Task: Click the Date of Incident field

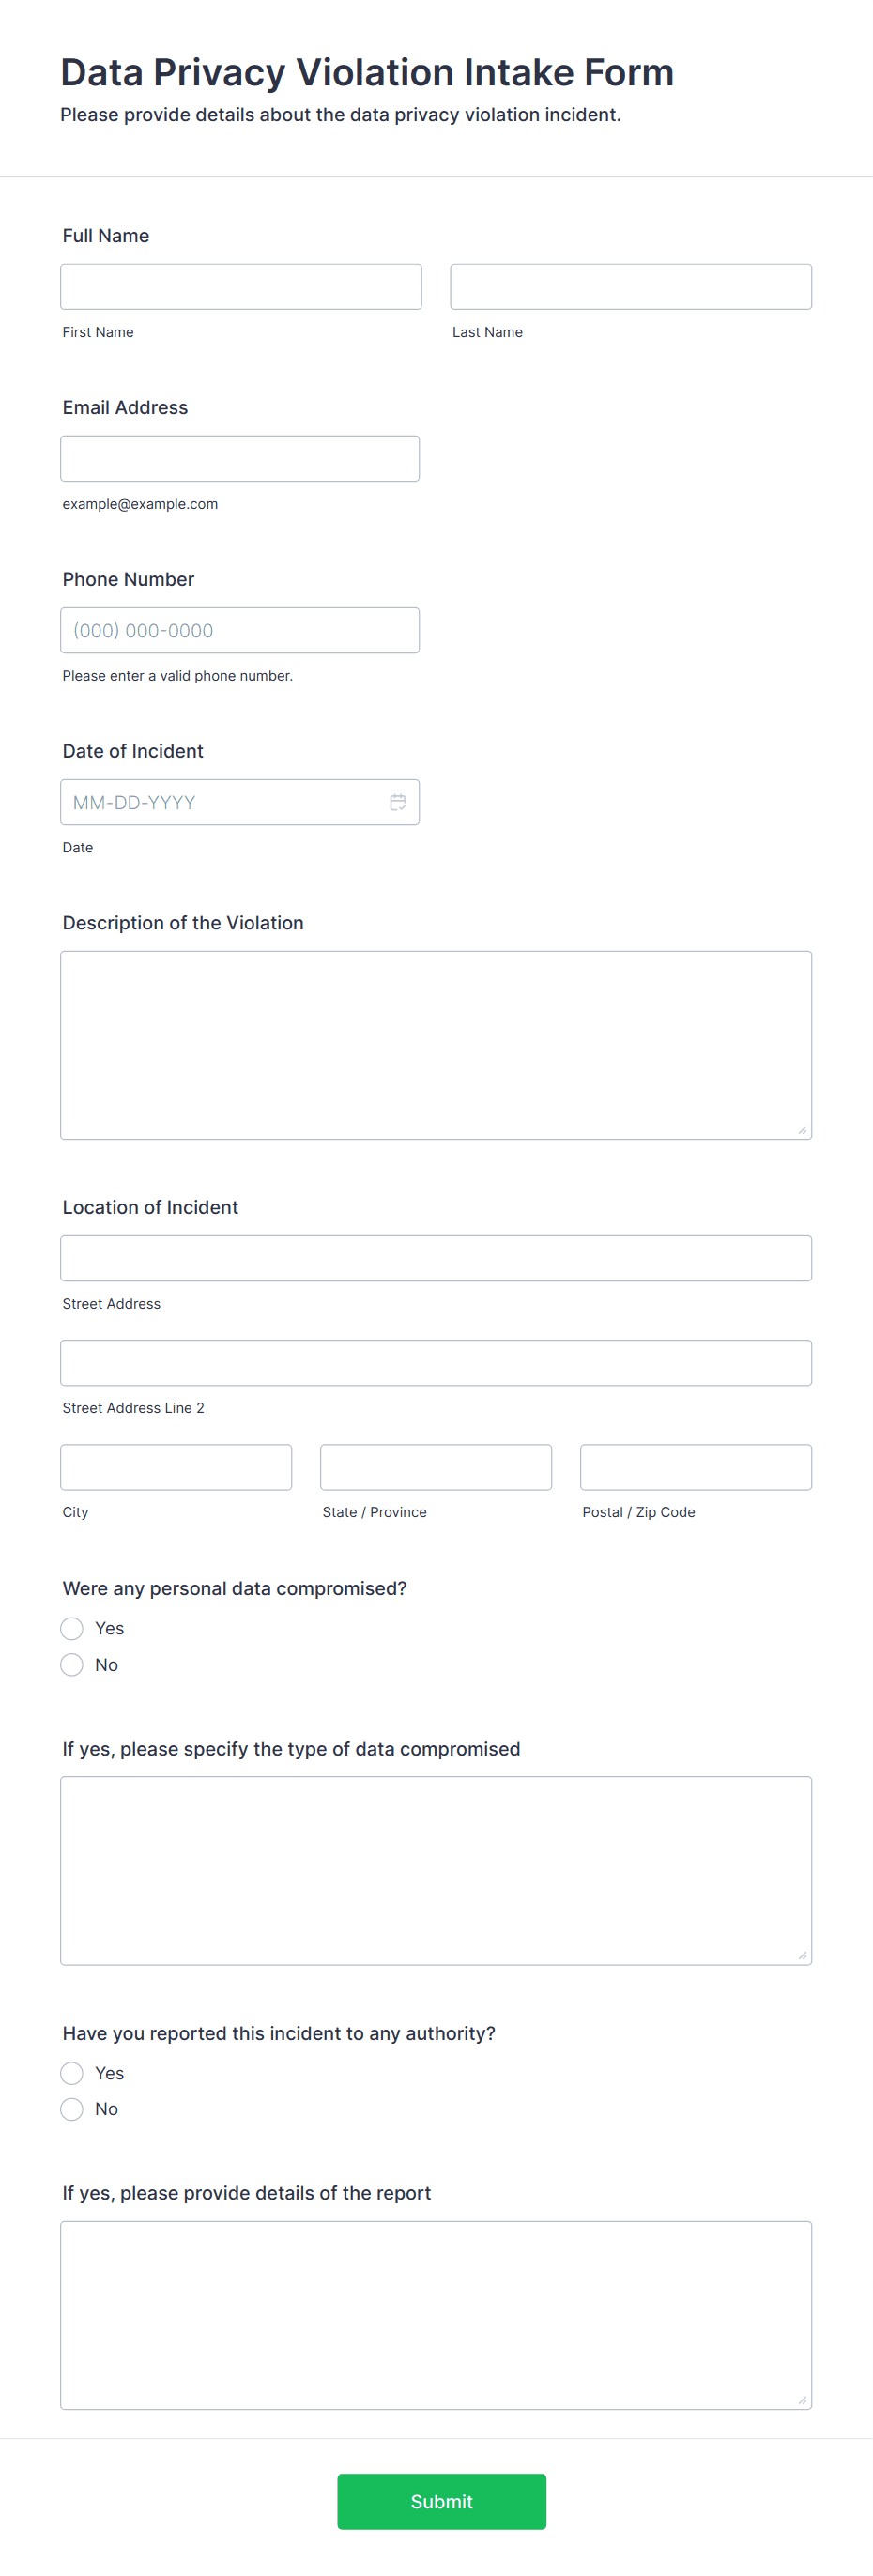Action: [220, 801]
